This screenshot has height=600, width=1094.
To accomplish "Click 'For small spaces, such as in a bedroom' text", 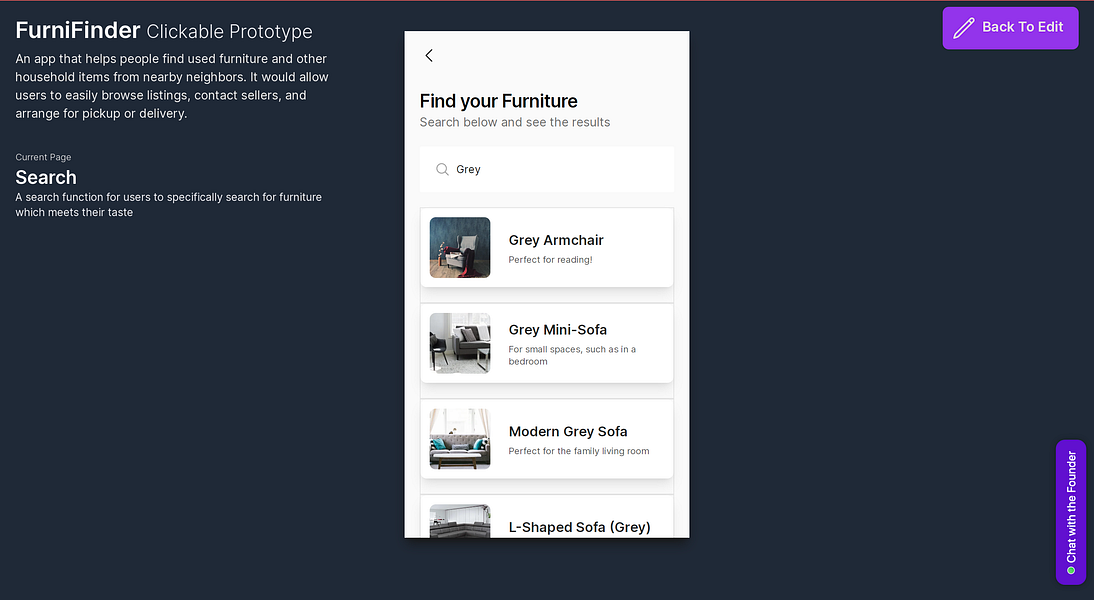I will point(572,355).
